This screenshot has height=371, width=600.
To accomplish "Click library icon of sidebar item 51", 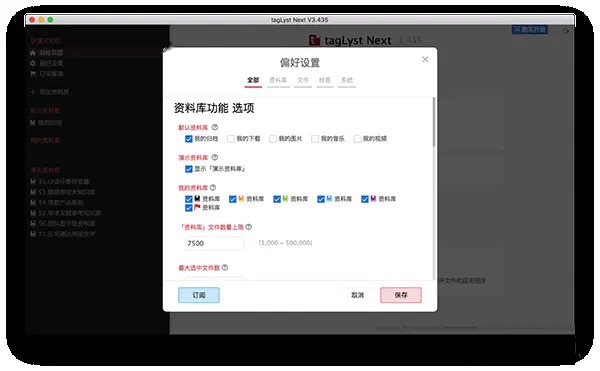I will pos(33,181).
